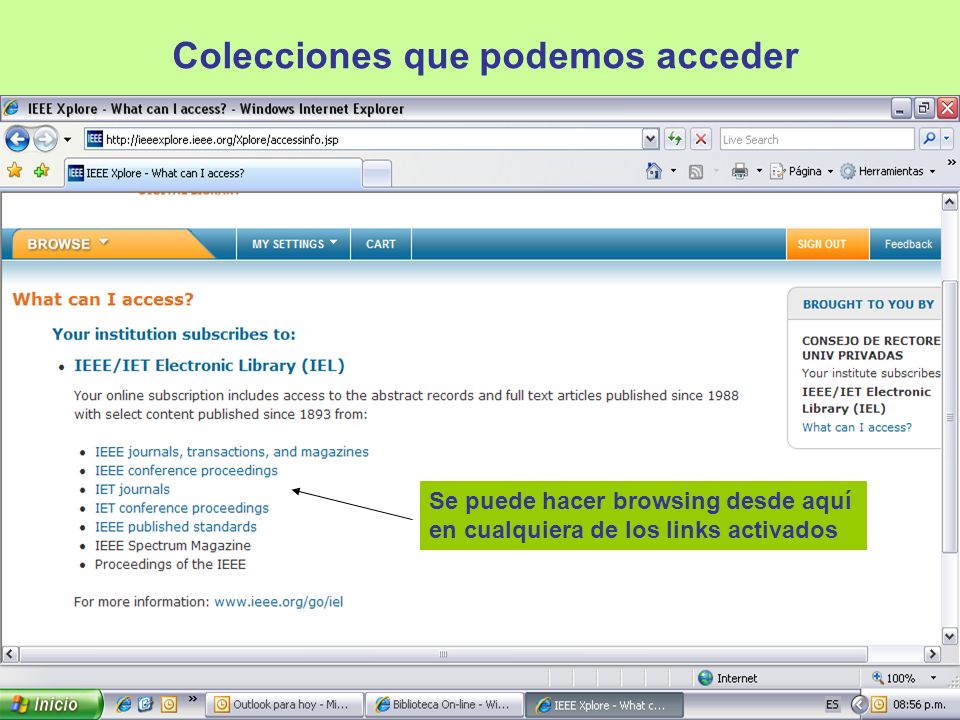The height and width of the screenshot is (720, 960).
Task: Select the IEEE Spectrum Magazine text
Action: [173, 546]
